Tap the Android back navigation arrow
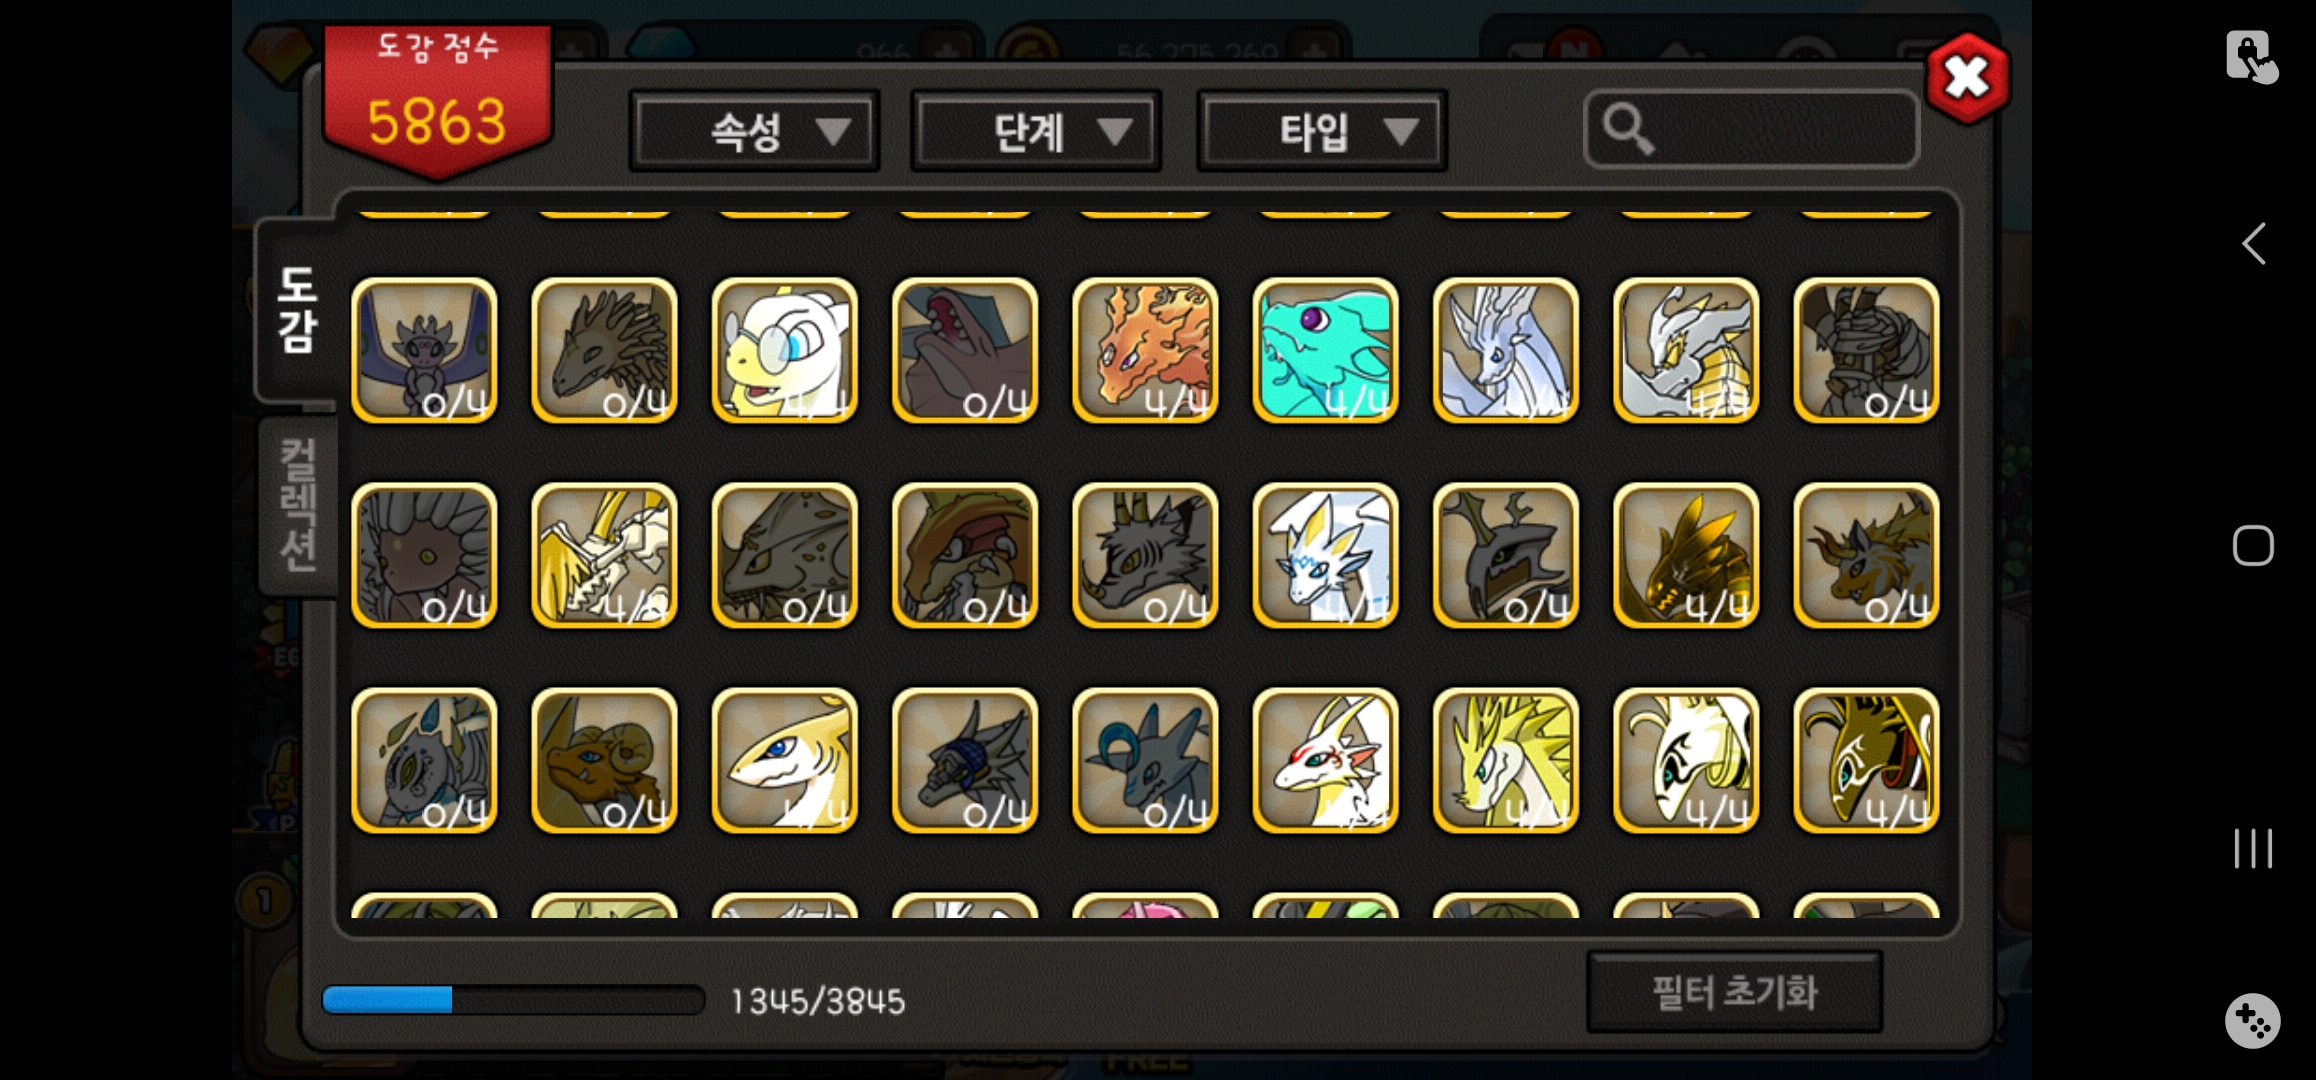This screenshot has width=2316, height=1080. [x=2253, y=244]
